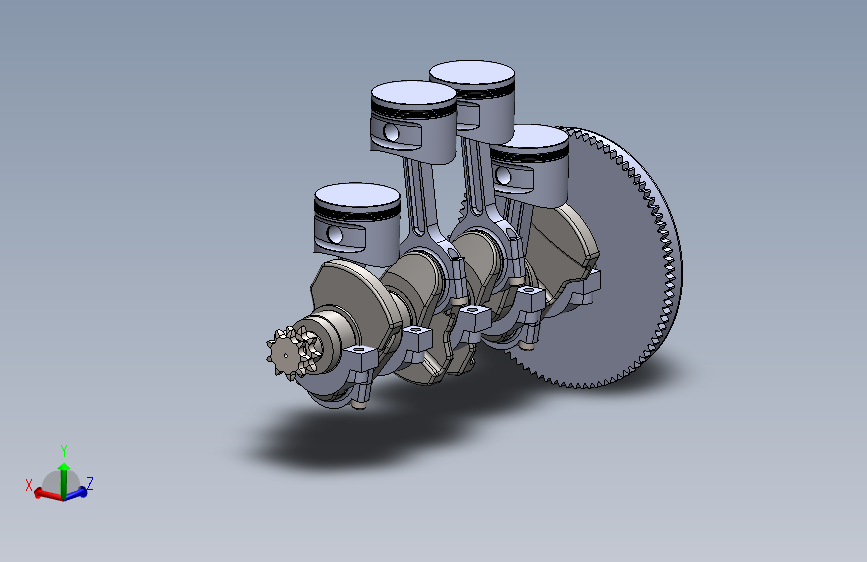Viewport: 867px width, 562px height.
Task: Click the blue Z axis arrow of the triad
Action: coord(77,491)
